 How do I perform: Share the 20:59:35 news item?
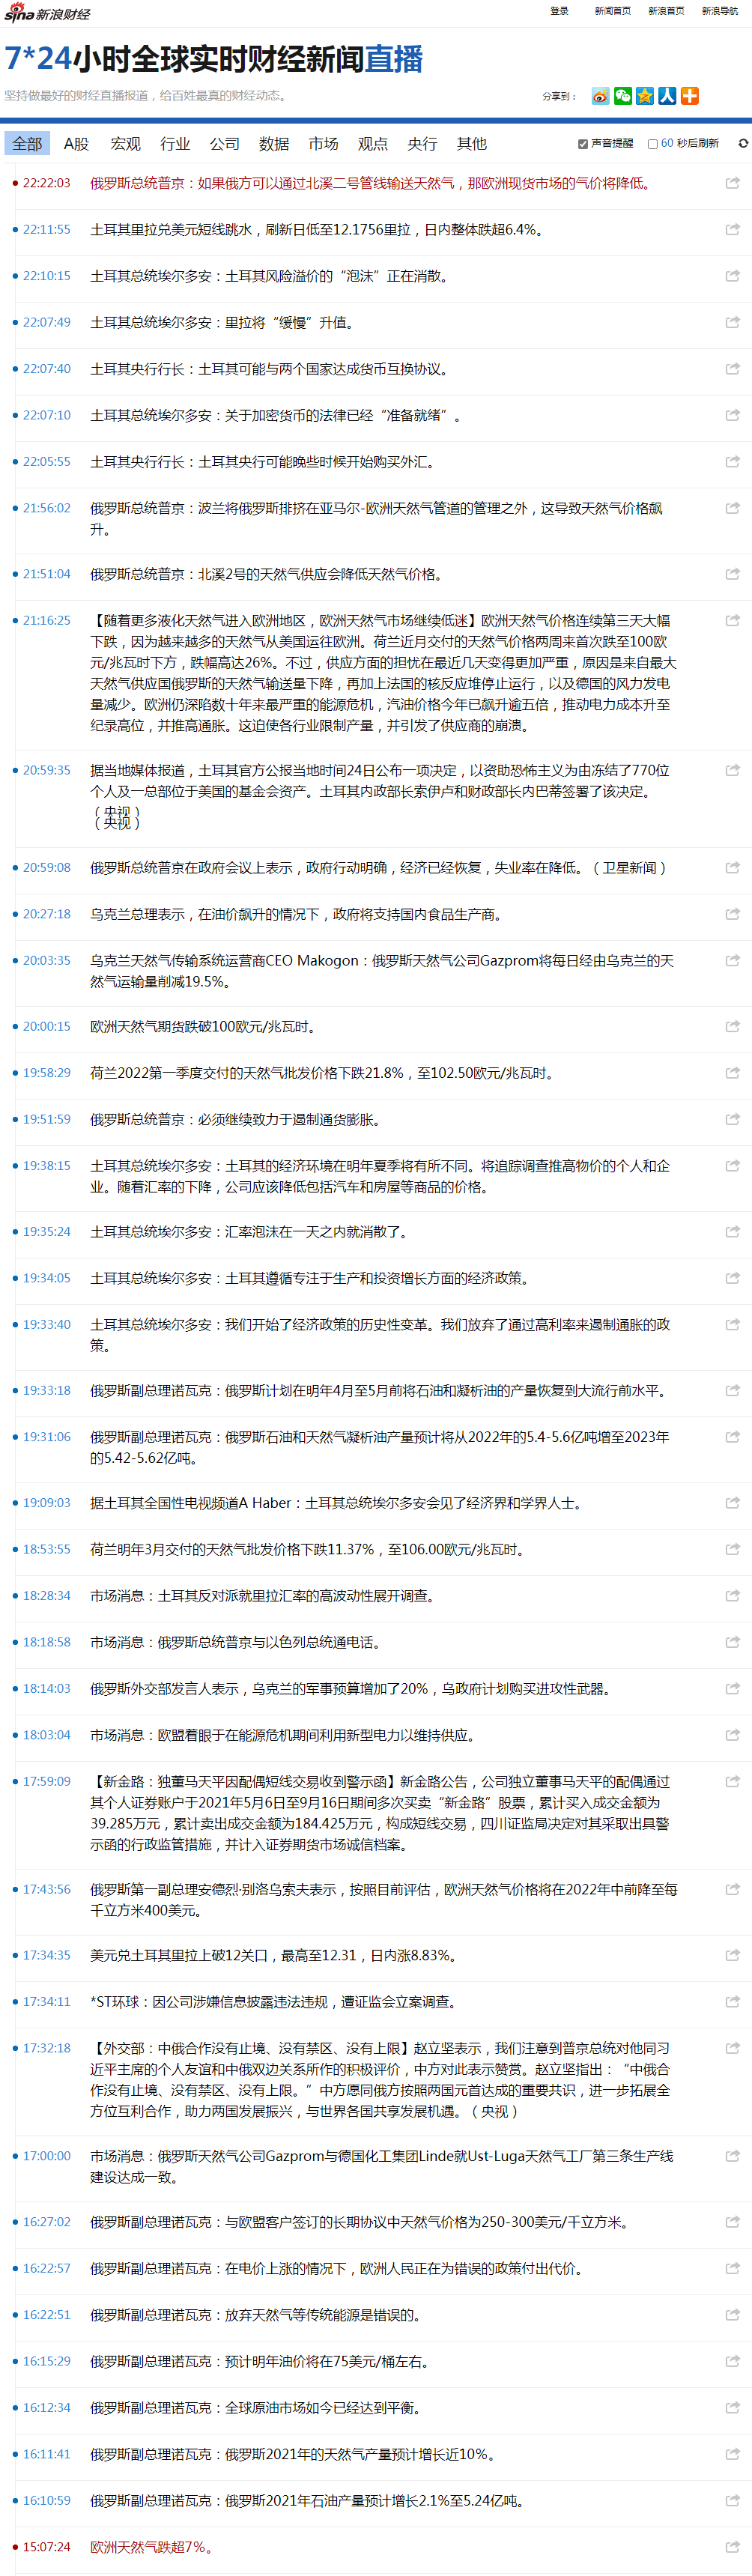(x=732, y=771)
